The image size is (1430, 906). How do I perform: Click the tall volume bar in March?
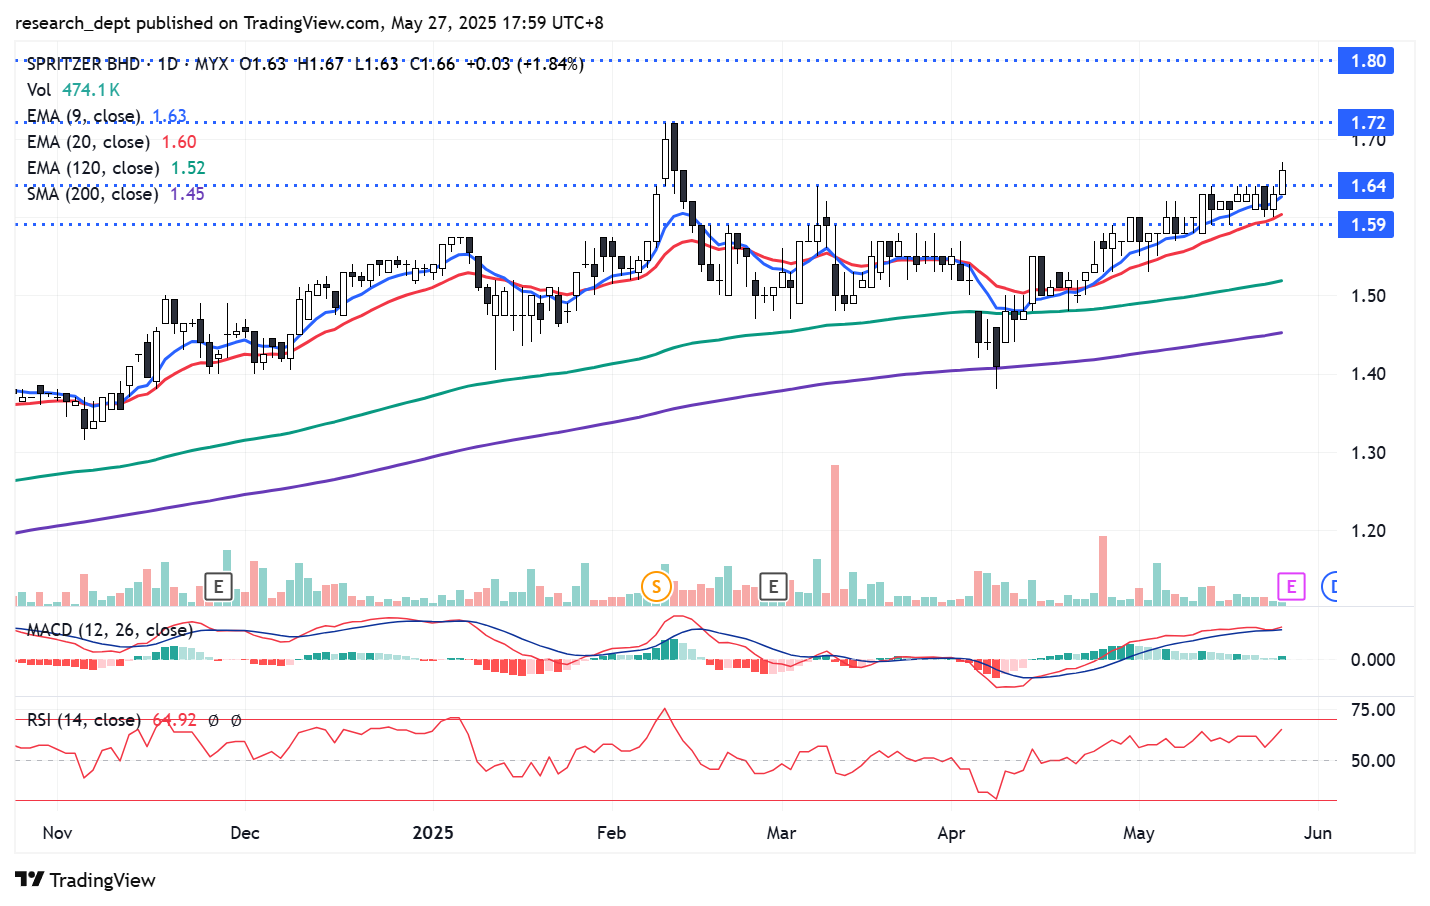pyautogui.click(x=835, y=535)
